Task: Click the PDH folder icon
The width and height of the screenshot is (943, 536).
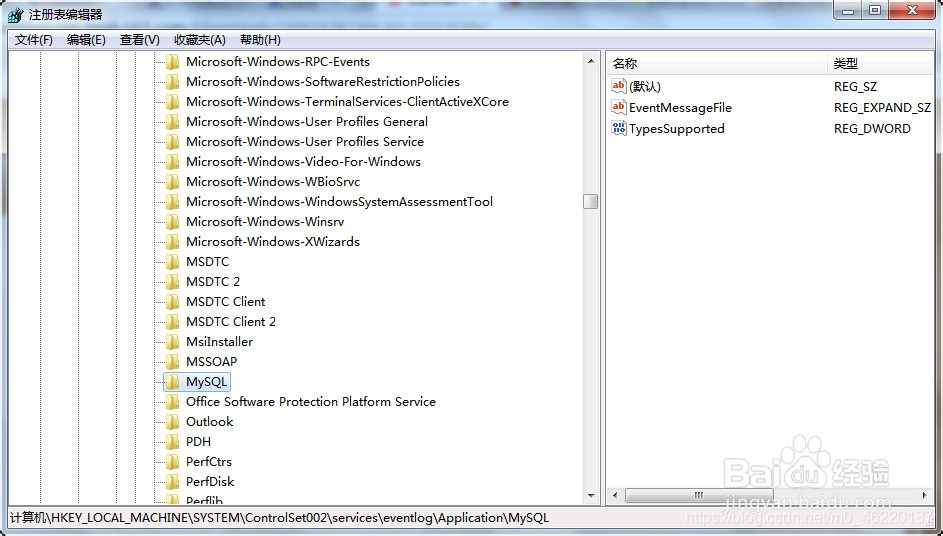Action: [173, 442]
